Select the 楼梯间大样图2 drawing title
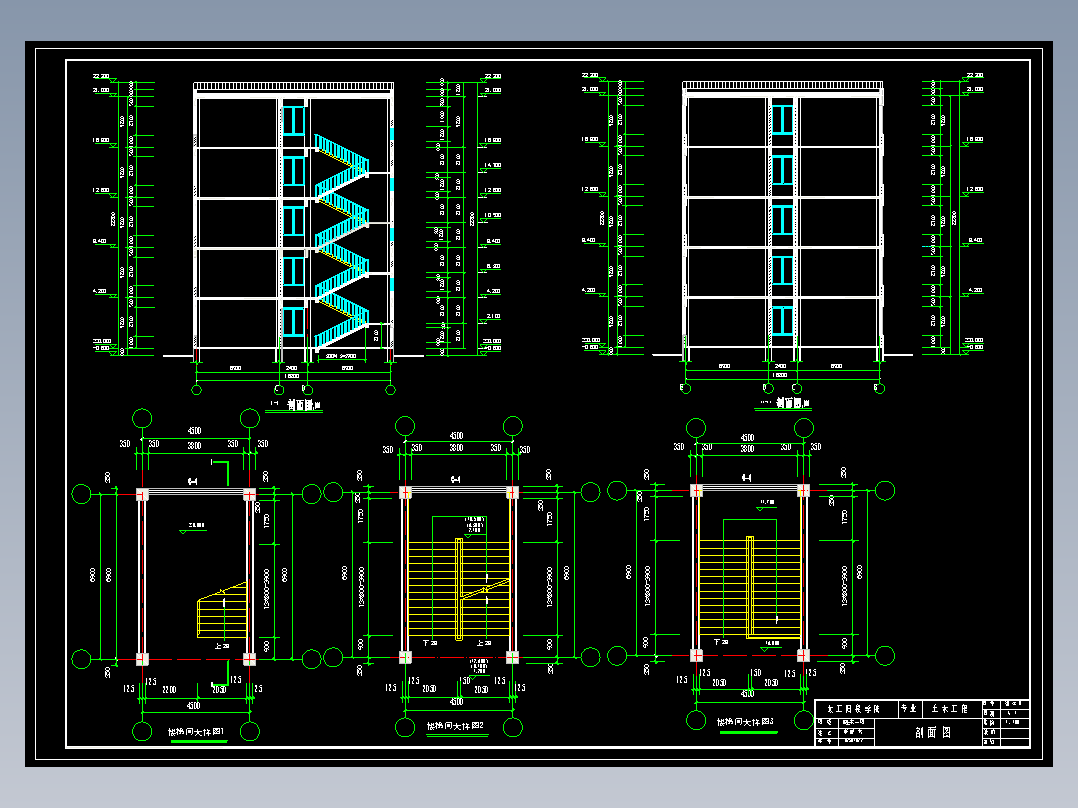The width and height of the screenshot is (1078, 808). [455, 726]
